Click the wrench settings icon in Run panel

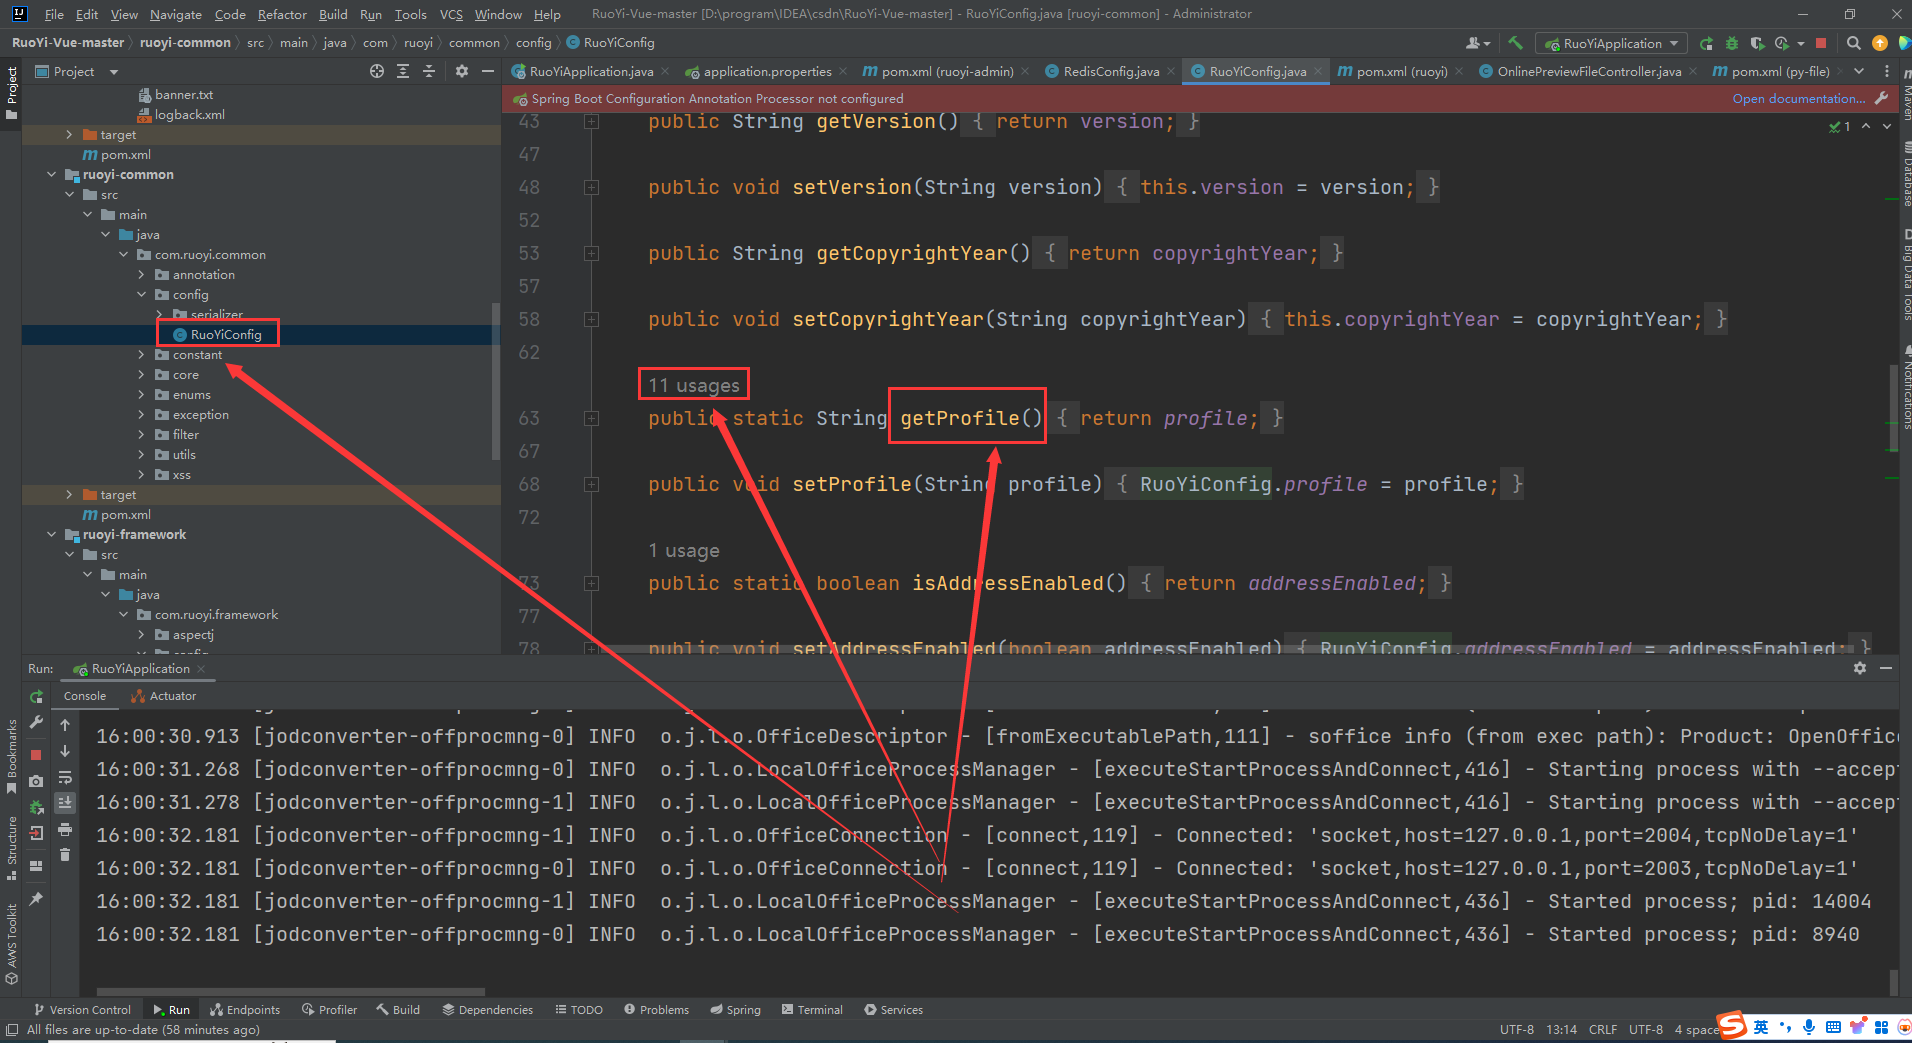click(x=36, y=722)
